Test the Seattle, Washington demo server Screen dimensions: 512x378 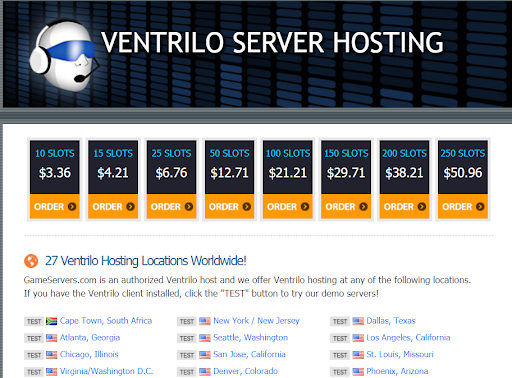coord(187,338)
